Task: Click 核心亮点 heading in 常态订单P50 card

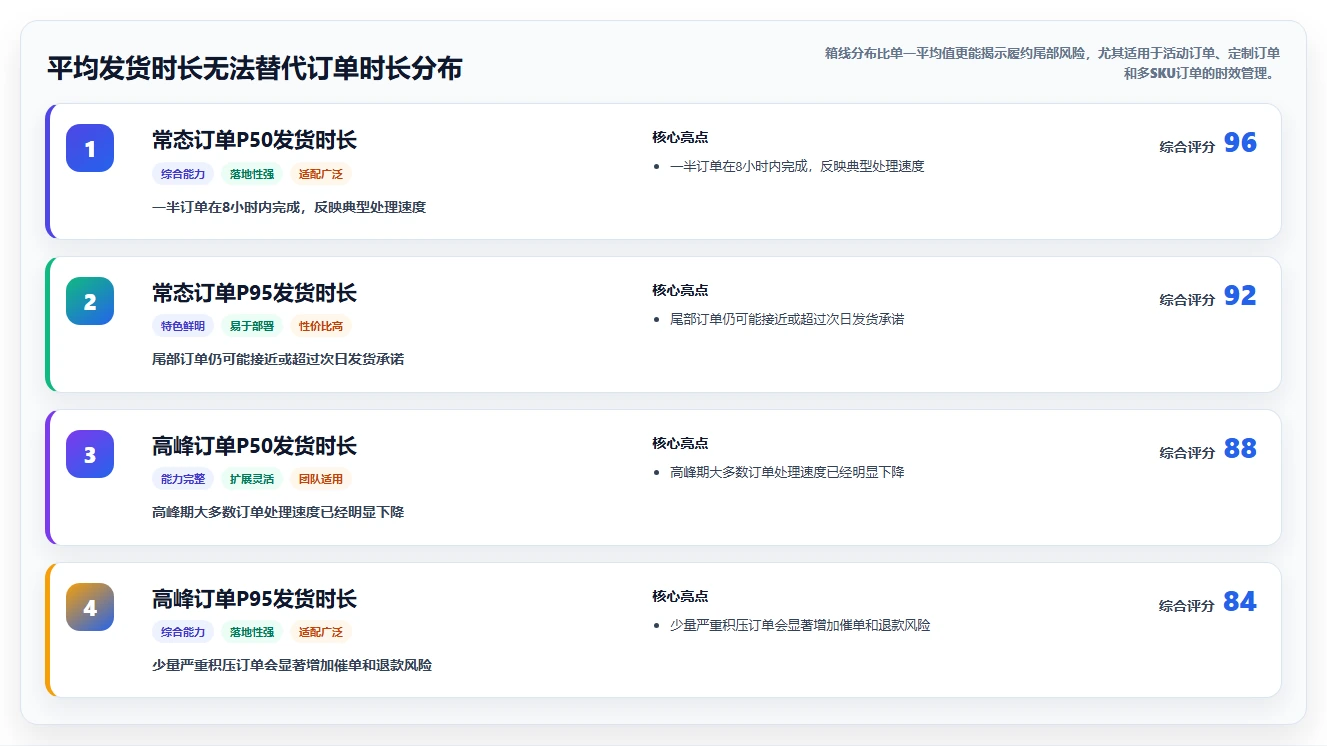Action: 680,137
